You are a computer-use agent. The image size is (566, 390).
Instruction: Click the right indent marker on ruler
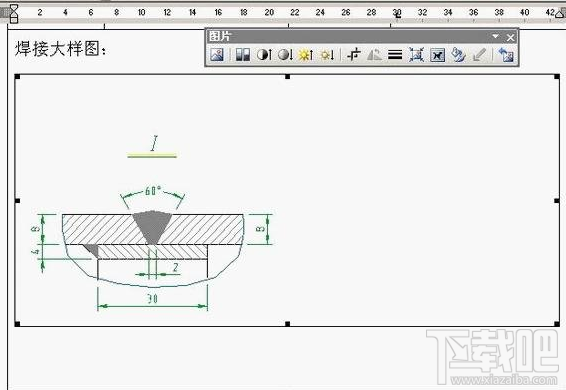pos(561,14)
